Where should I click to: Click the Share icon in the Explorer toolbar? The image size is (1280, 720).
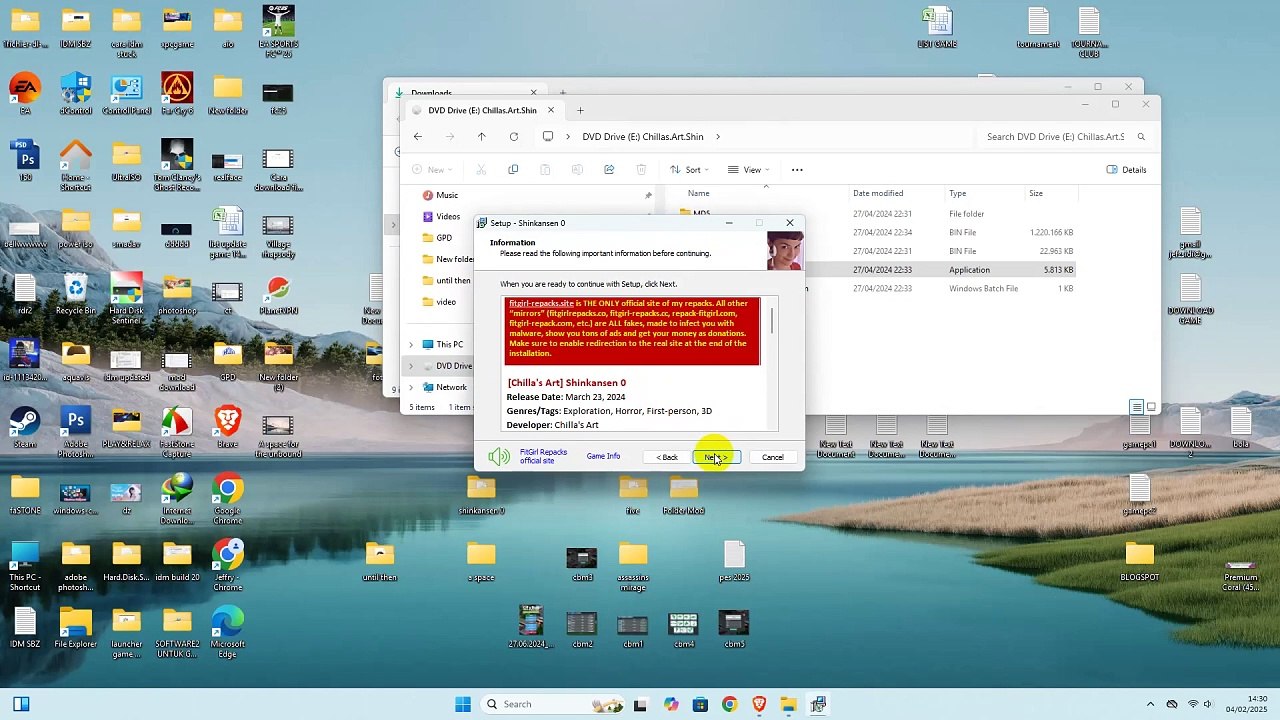point(609,170)
